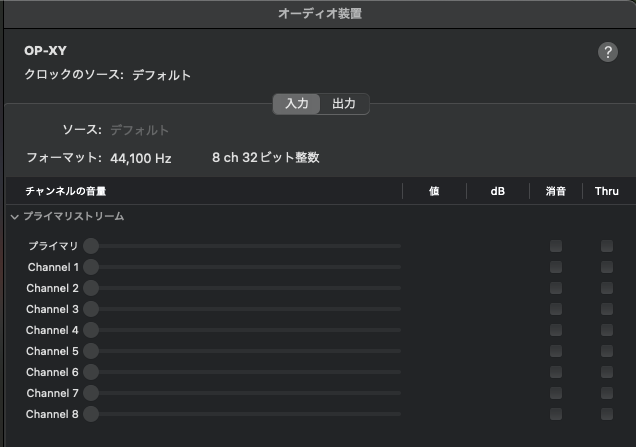Click the Channel 2 volume slider
This screenshot has height=447, width=636.
(x=242, y=288)
